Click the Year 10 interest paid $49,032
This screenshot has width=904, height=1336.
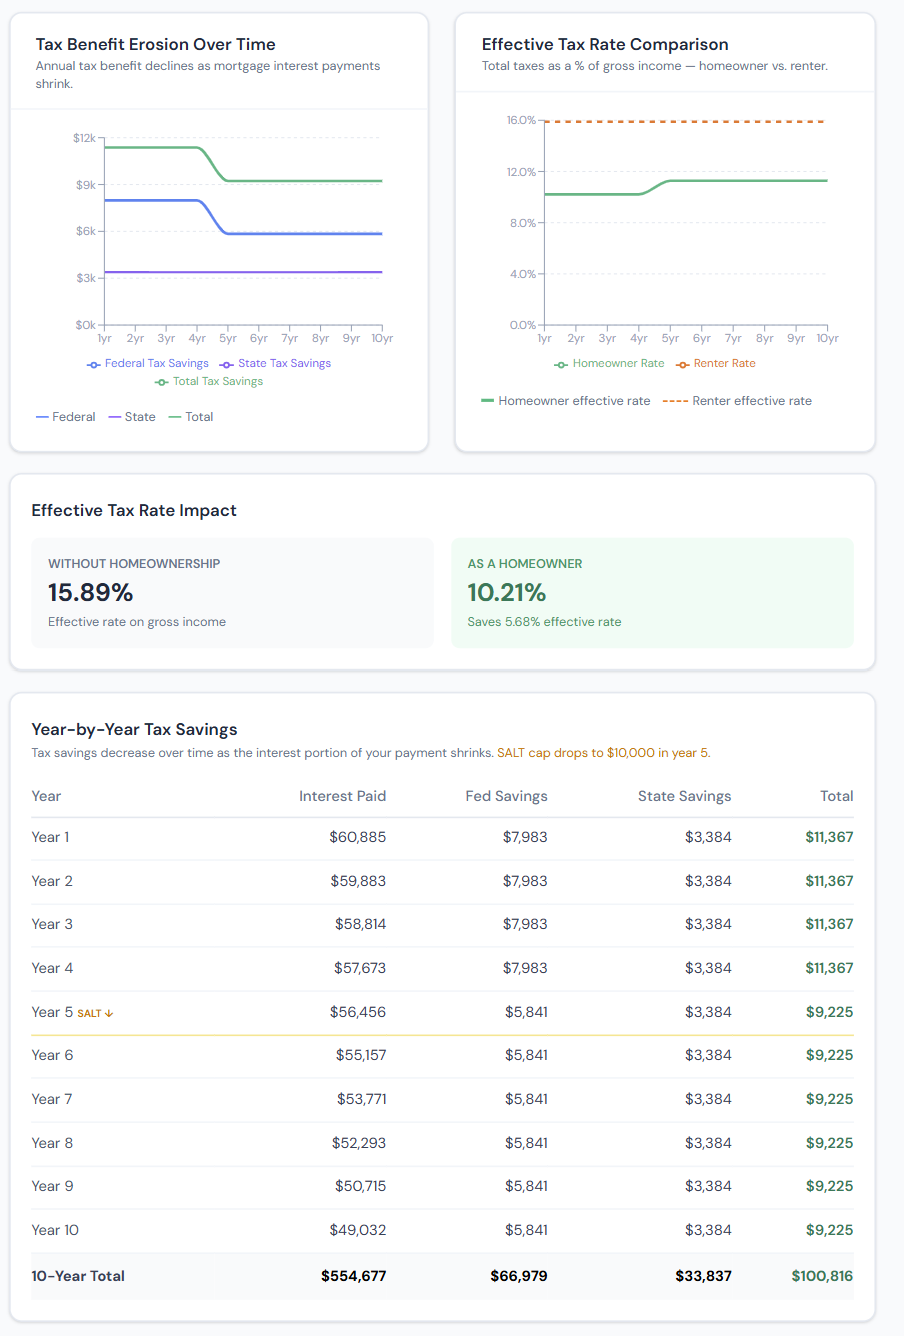coord(357,1230)
